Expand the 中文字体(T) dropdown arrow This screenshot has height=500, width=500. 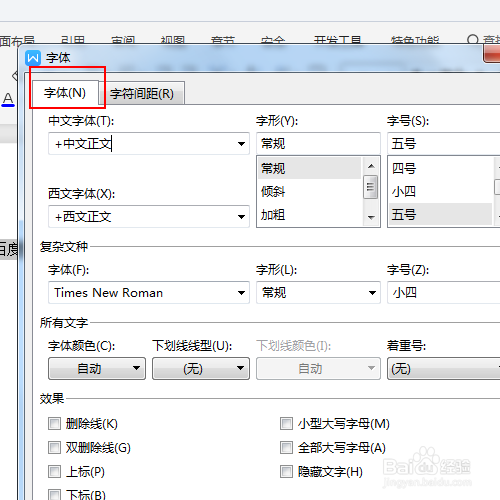click(x=241, y=144)
